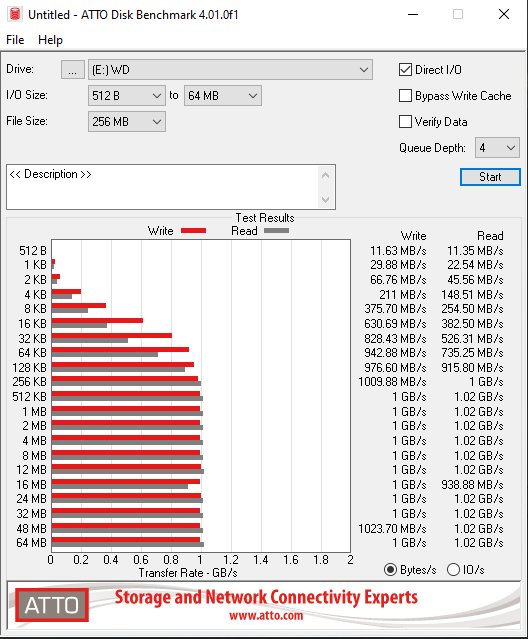Open the 256 MB File Size dropdown

[127, 121]
